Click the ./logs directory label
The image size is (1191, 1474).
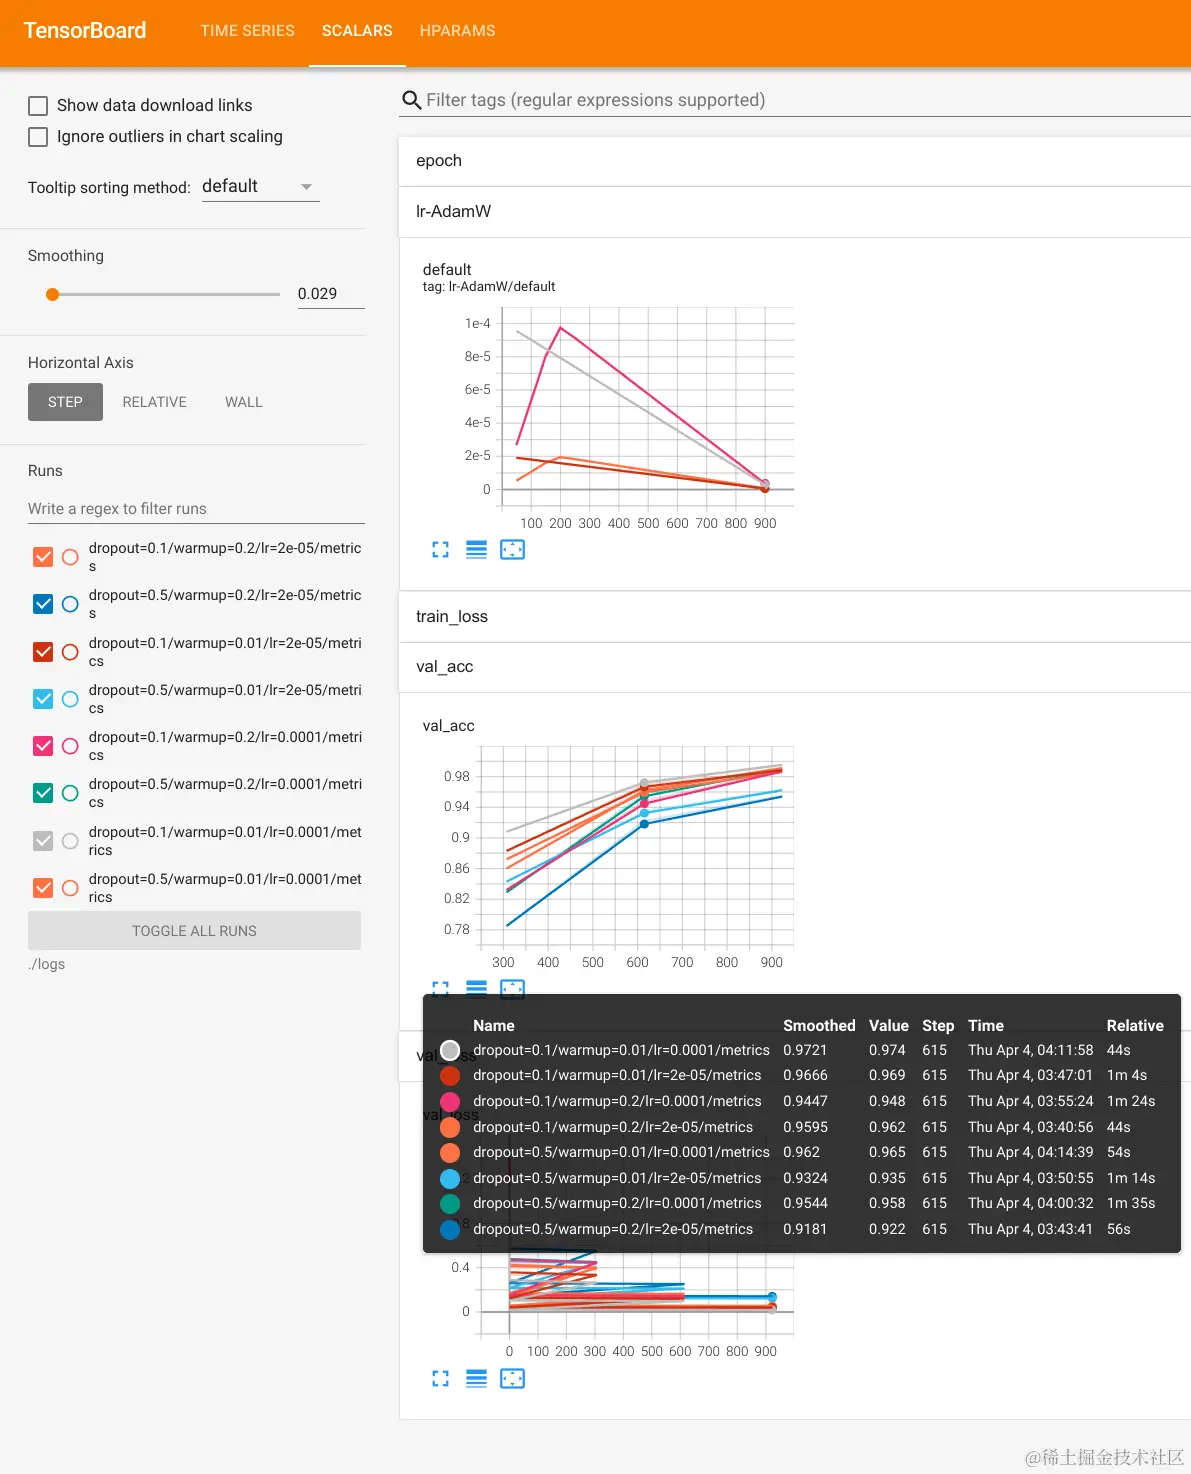point(47,964)
